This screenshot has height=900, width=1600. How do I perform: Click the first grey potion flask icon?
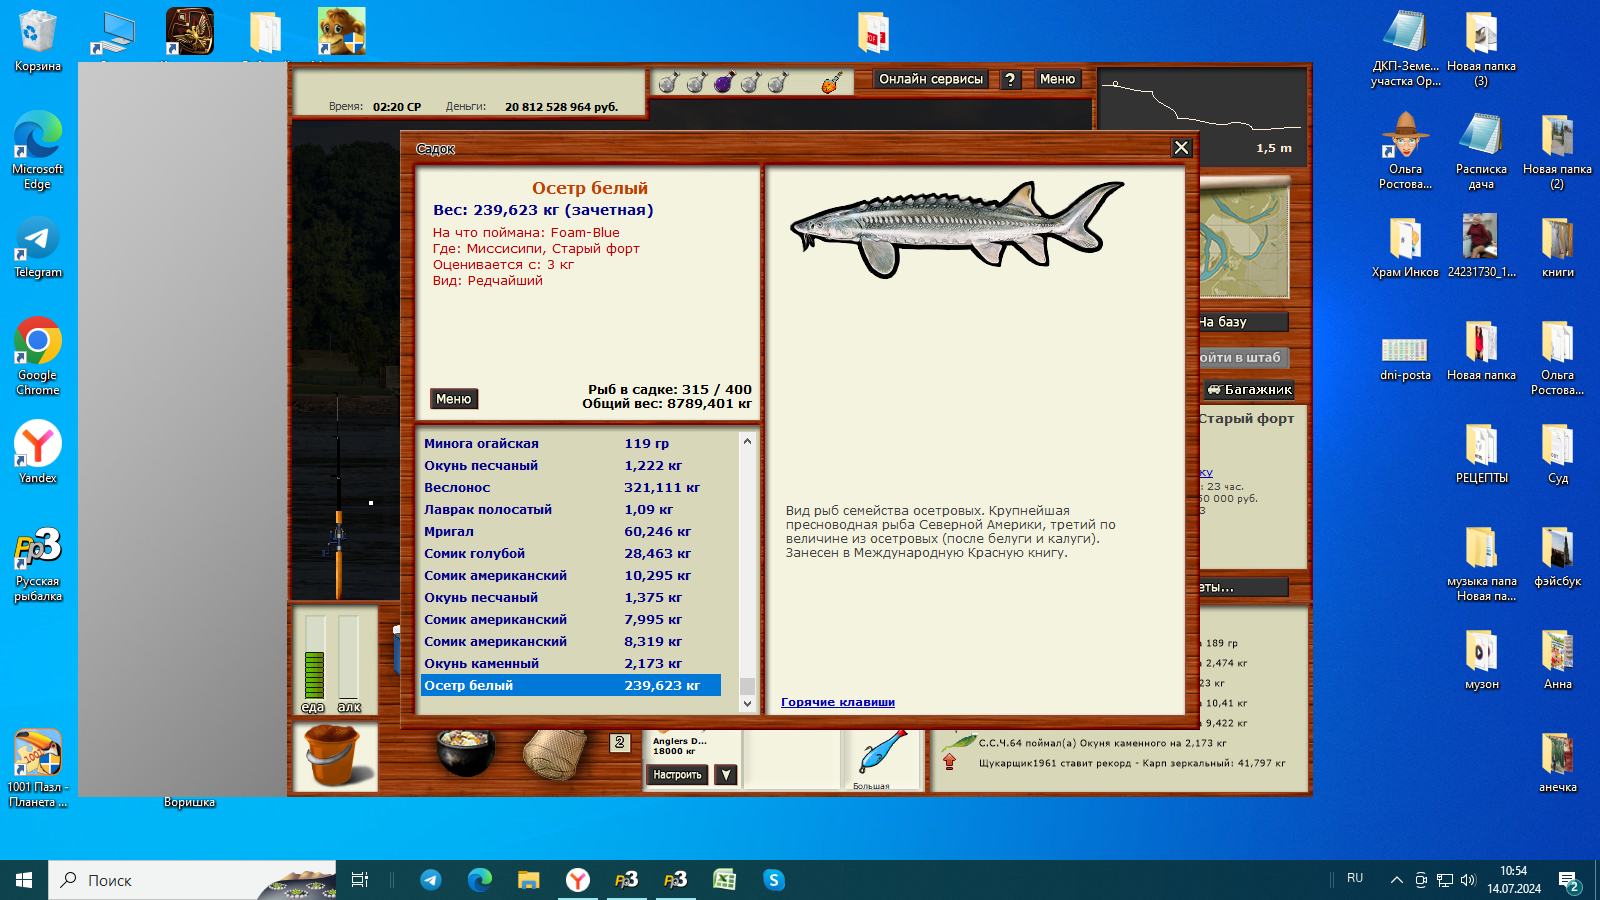(669, 82)
